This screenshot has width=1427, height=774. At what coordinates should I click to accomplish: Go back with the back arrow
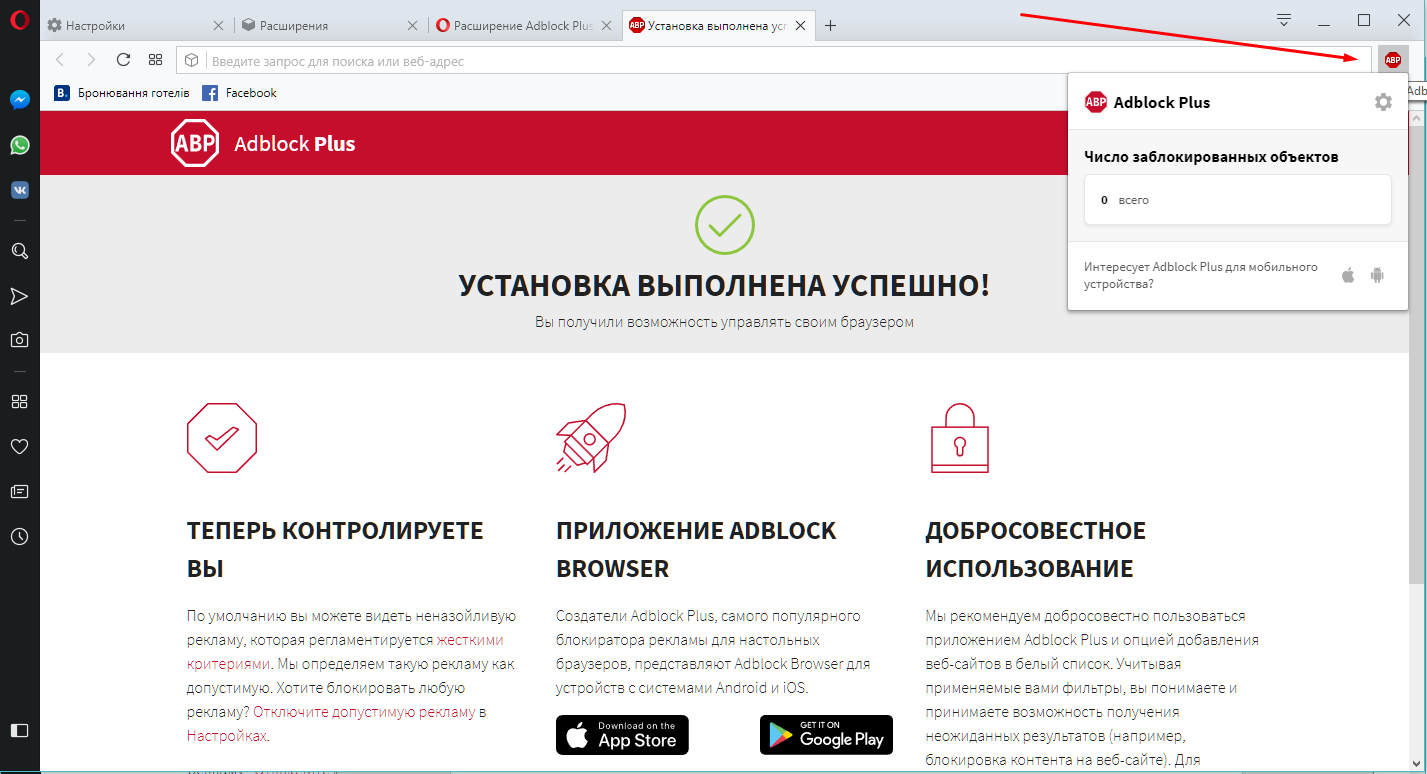point(60,60)
